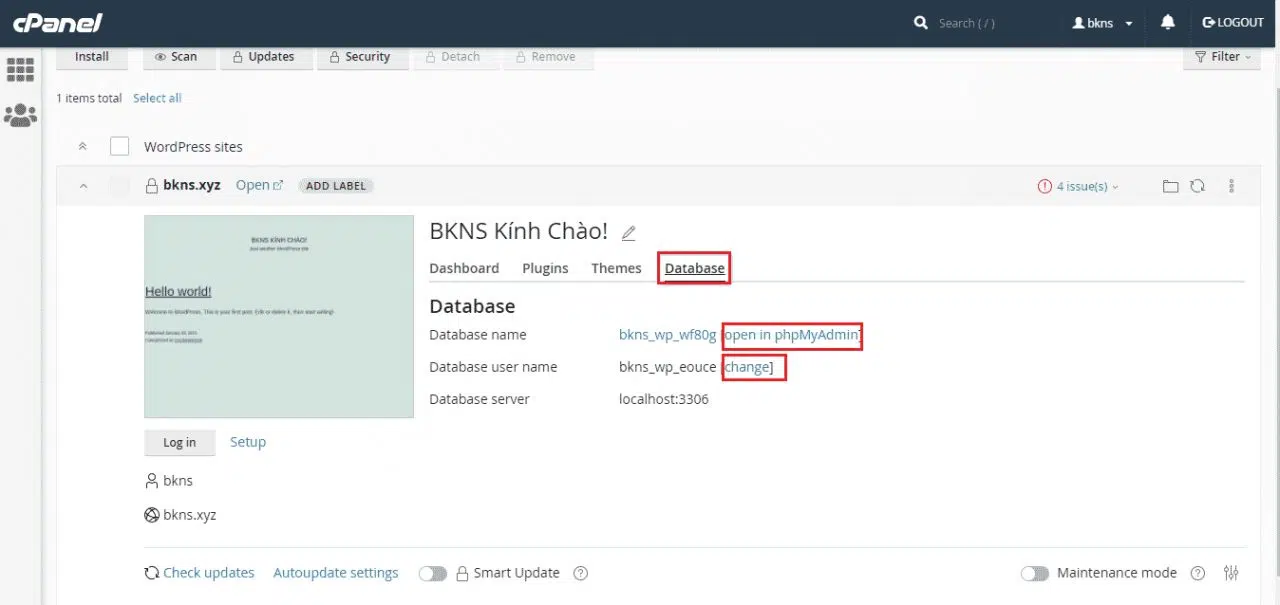
Task: Expand the 4 issue(s) dropdown
Action: (x=1079, y=186)
